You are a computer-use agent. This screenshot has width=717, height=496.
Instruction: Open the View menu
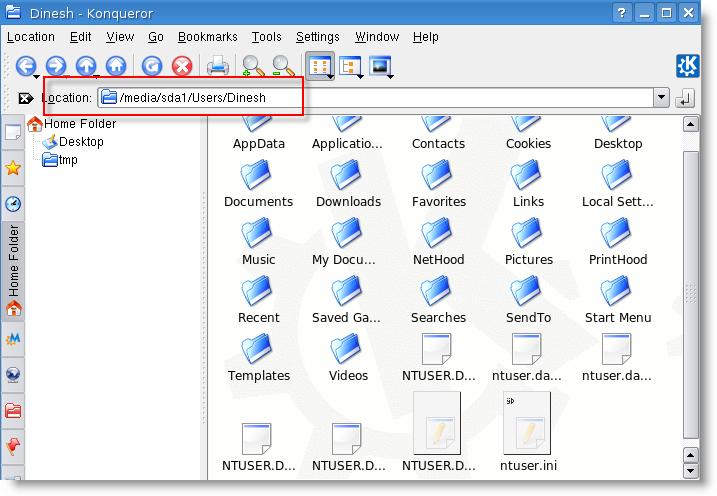click(x=120, y=37)
